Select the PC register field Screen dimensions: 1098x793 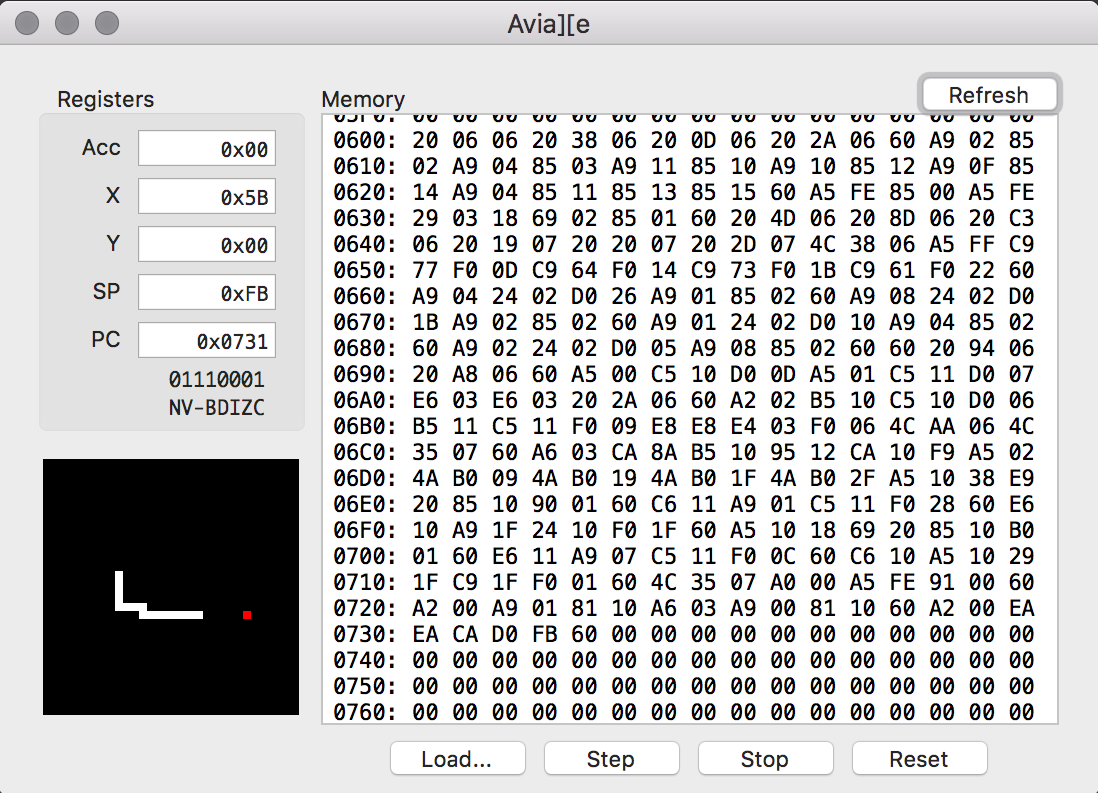click(207, 340)
